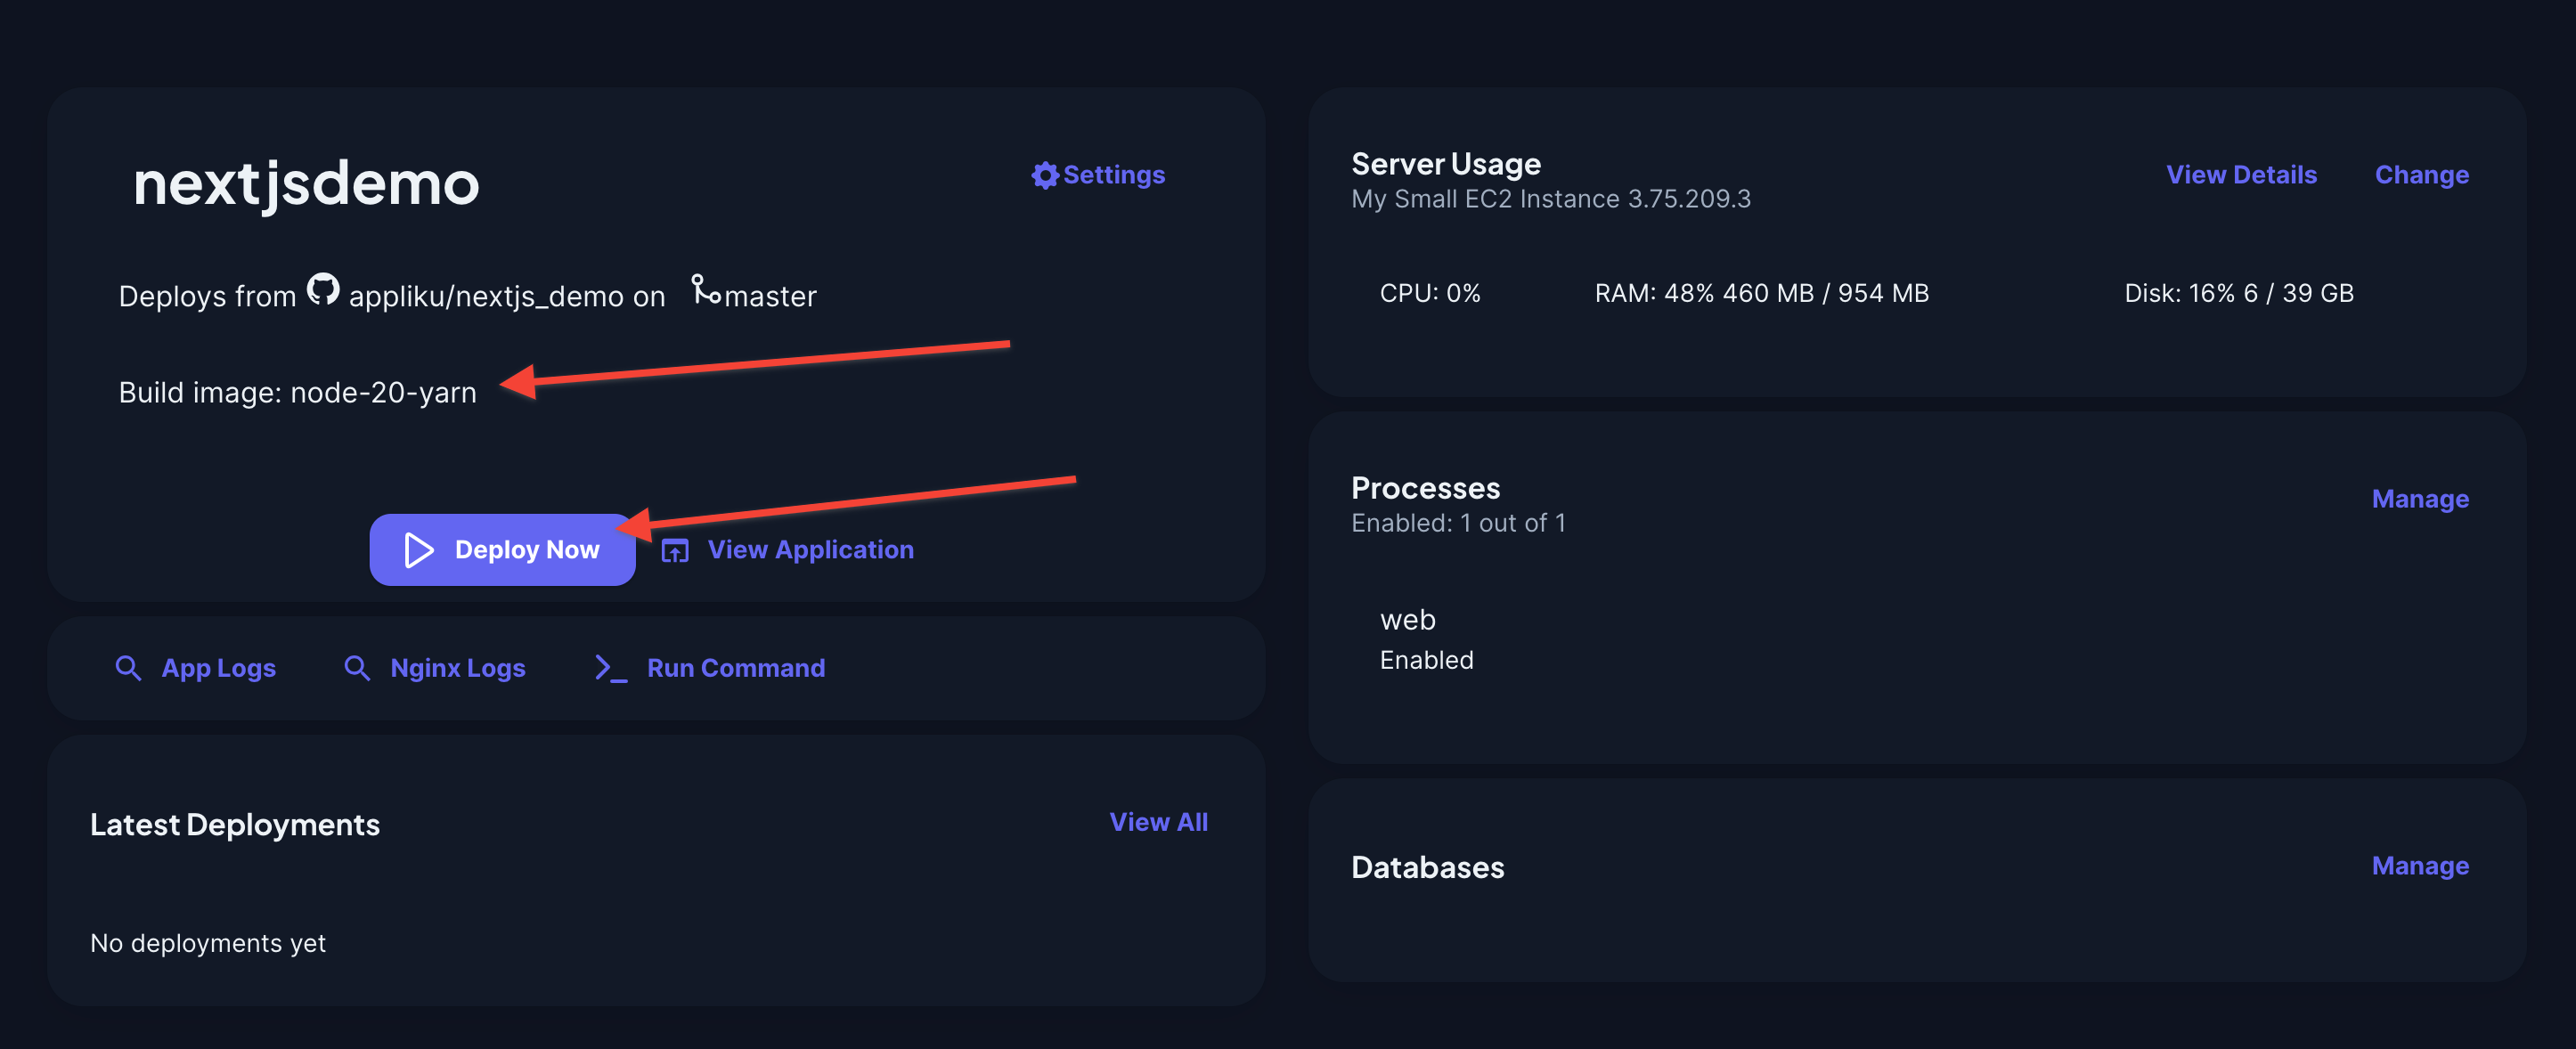Click the Processes heading
Image resolution: width=2576 pixels, height=1049 pixels.
tap(1425, 488)
